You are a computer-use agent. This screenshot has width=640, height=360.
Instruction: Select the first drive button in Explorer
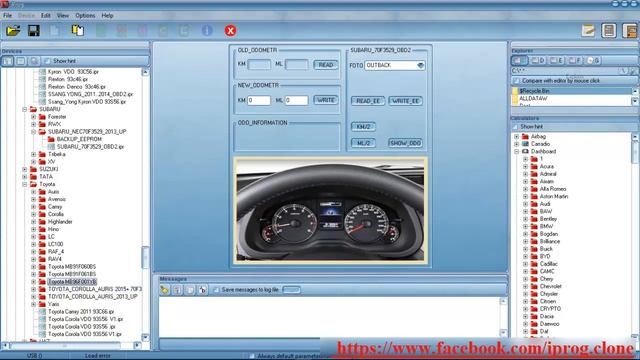(520, 60)
